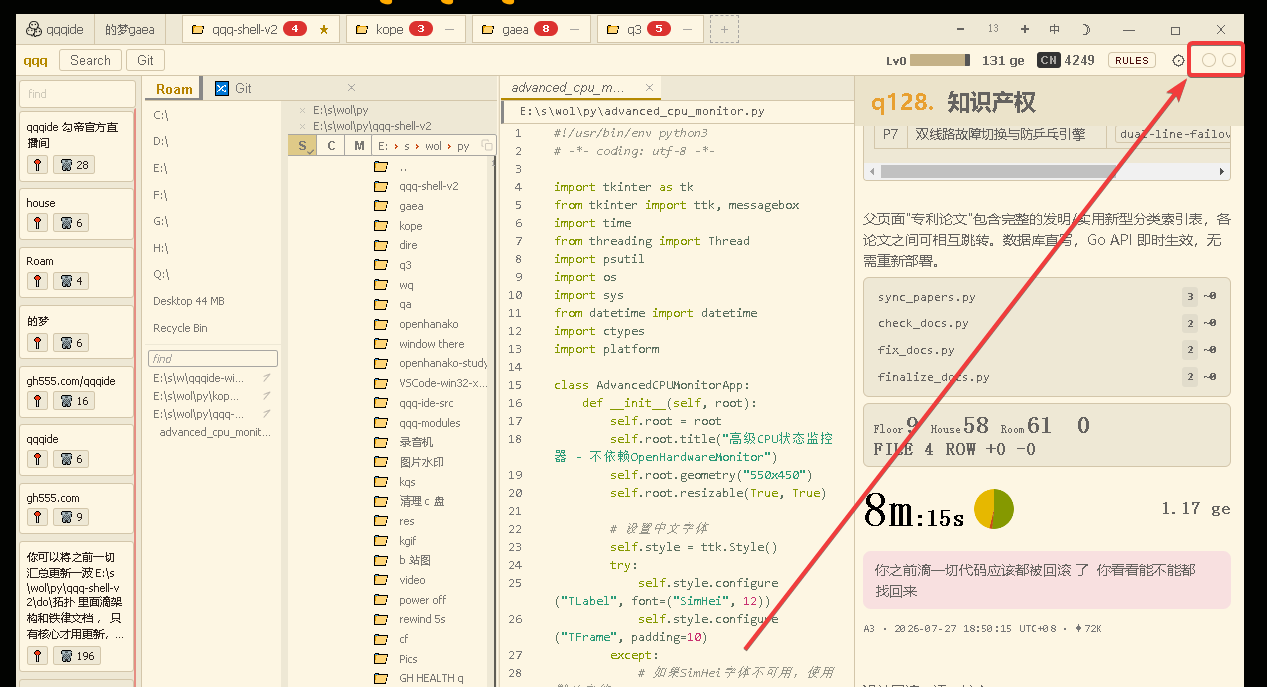
Task: Click the Search button
Action: [90, 60]
